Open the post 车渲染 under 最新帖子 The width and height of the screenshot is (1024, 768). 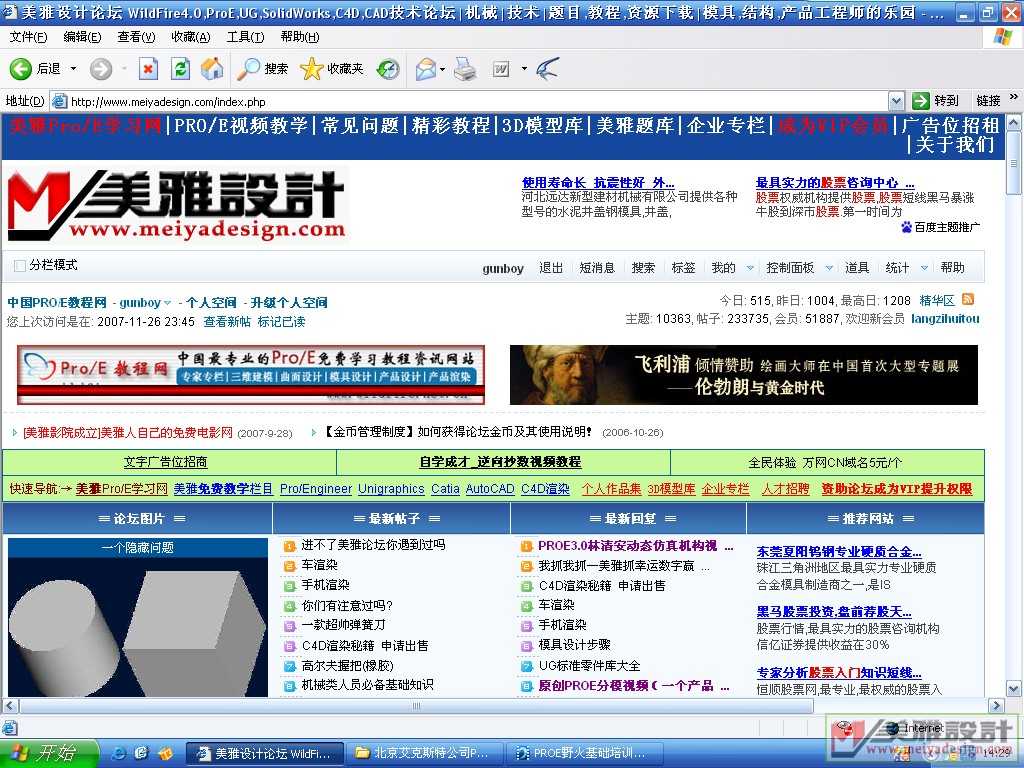click(x=319, y=565)
